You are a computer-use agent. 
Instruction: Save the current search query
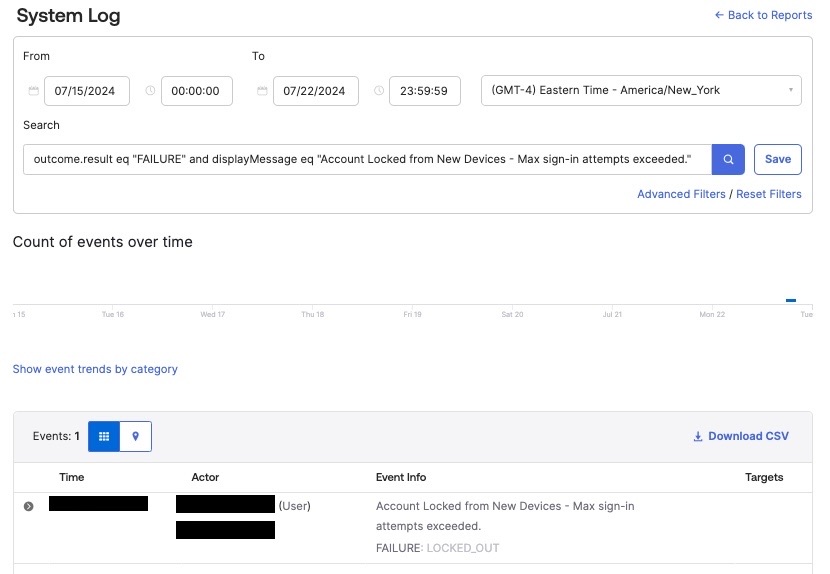click(x=777, y=159)
